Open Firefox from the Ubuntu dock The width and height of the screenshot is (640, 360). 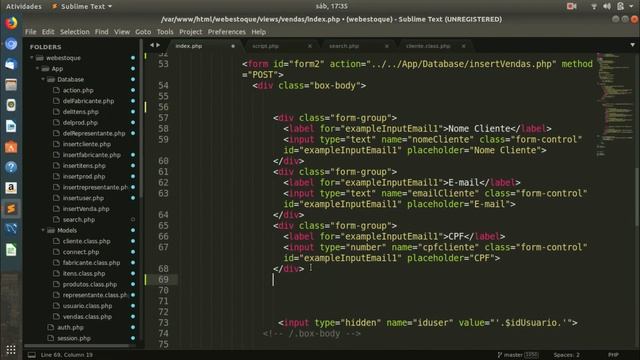(11, 23)
